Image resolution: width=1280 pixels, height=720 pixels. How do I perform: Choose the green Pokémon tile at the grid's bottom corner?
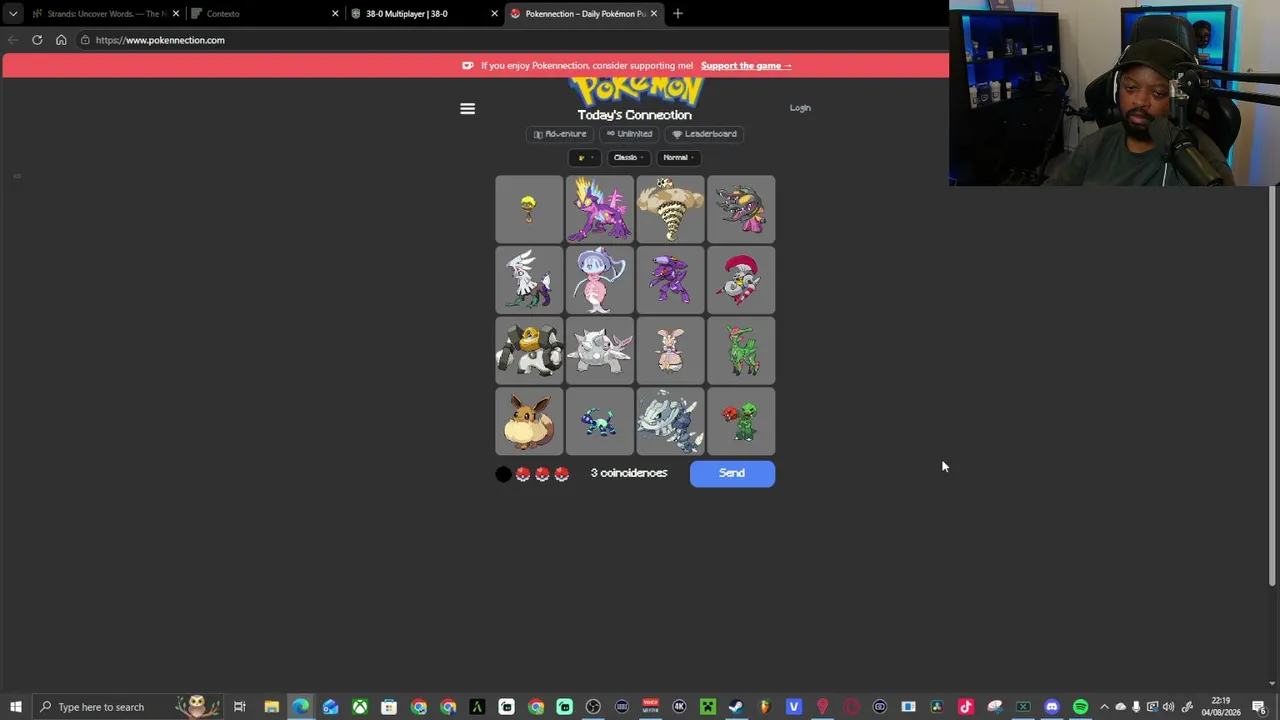point(741,421)
